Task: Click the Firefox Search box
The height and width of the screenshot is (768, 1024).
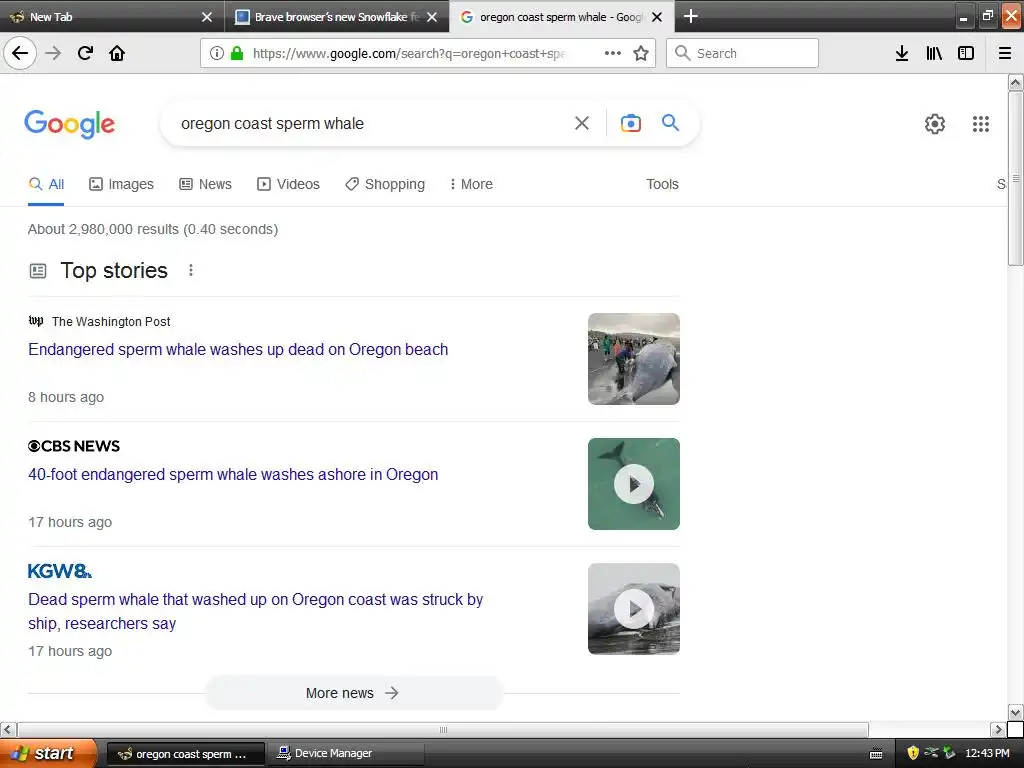Action: 742,53
